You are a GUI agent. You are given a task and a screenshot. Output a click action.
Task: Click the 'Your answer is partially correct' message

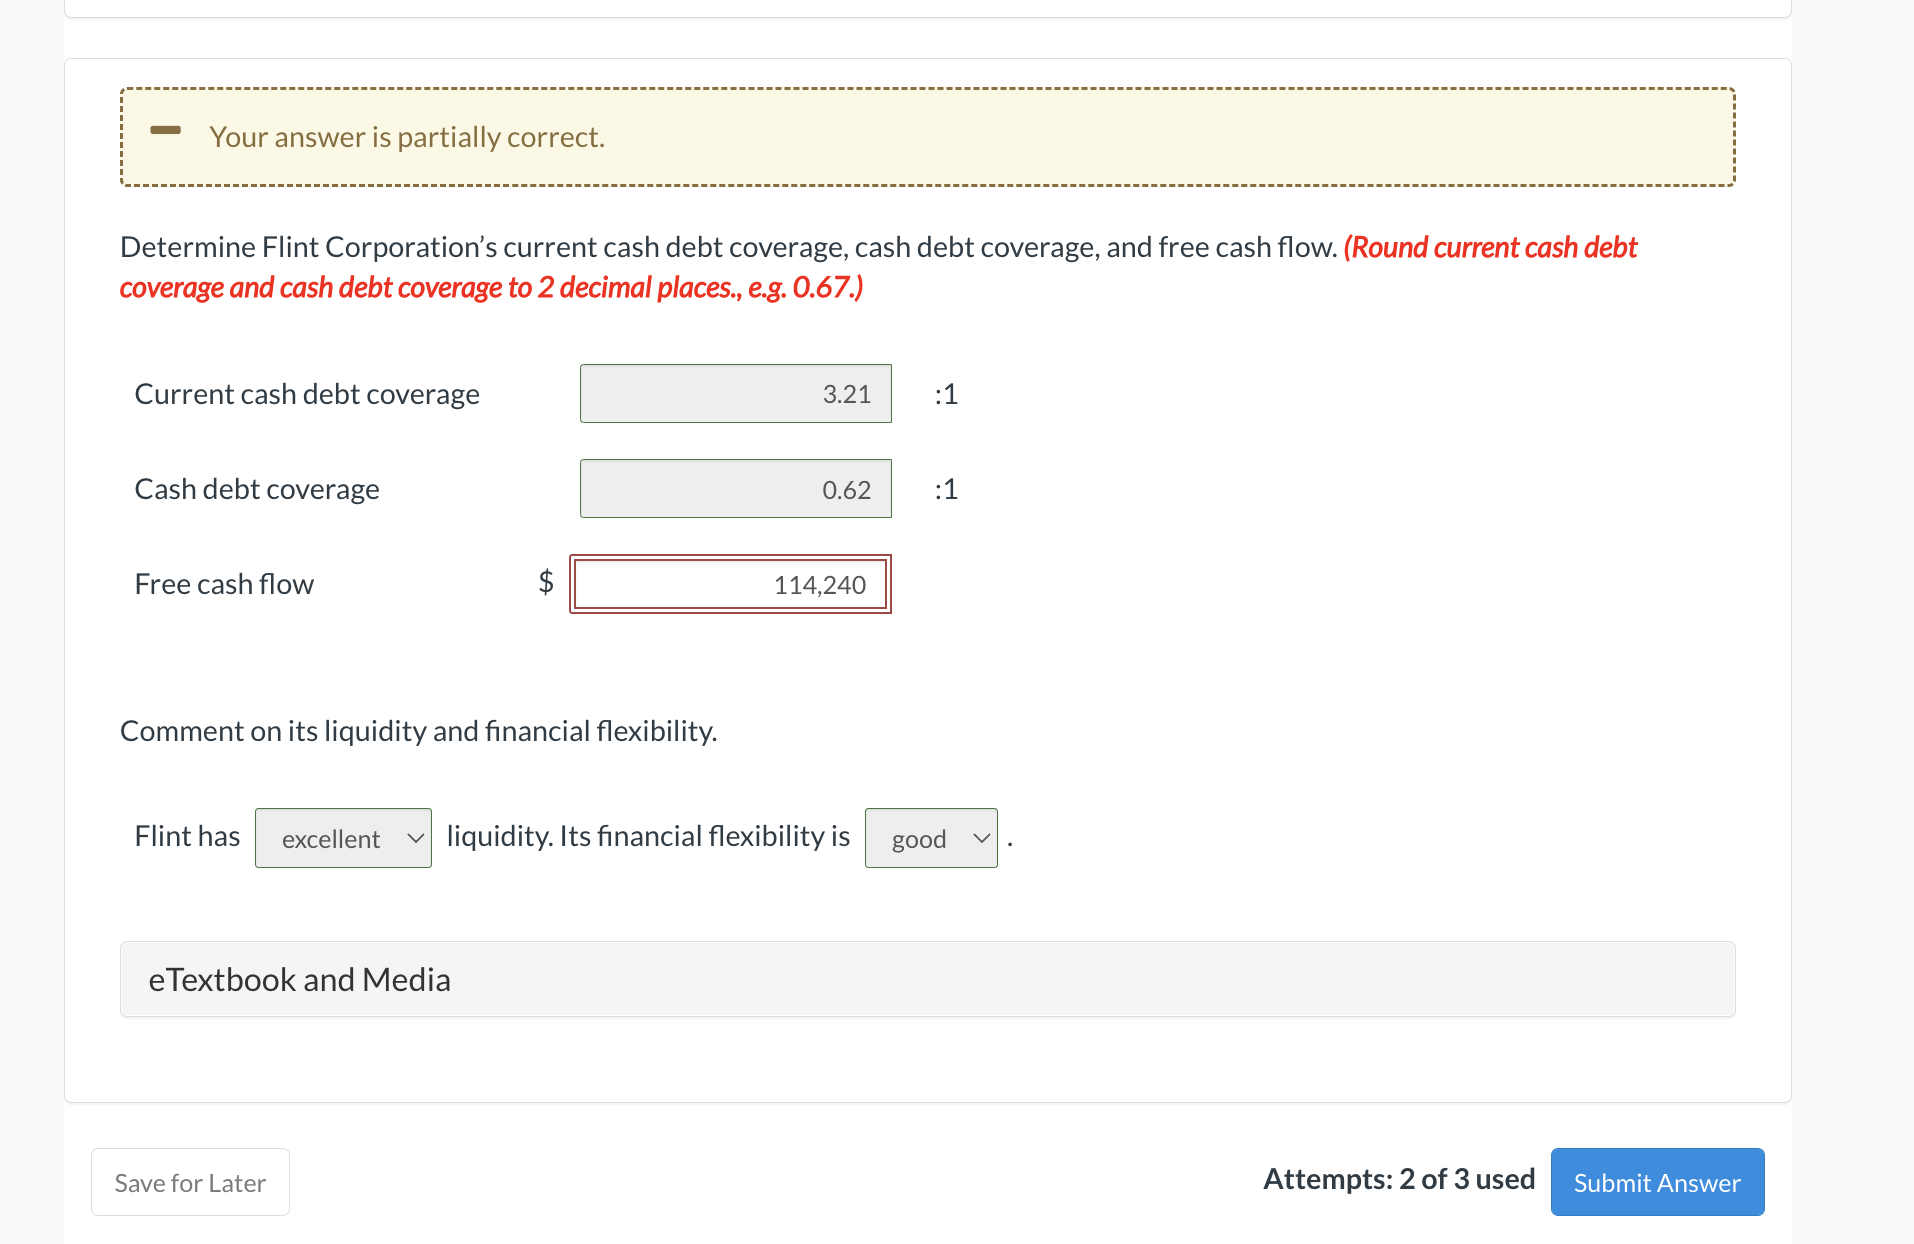407,137
